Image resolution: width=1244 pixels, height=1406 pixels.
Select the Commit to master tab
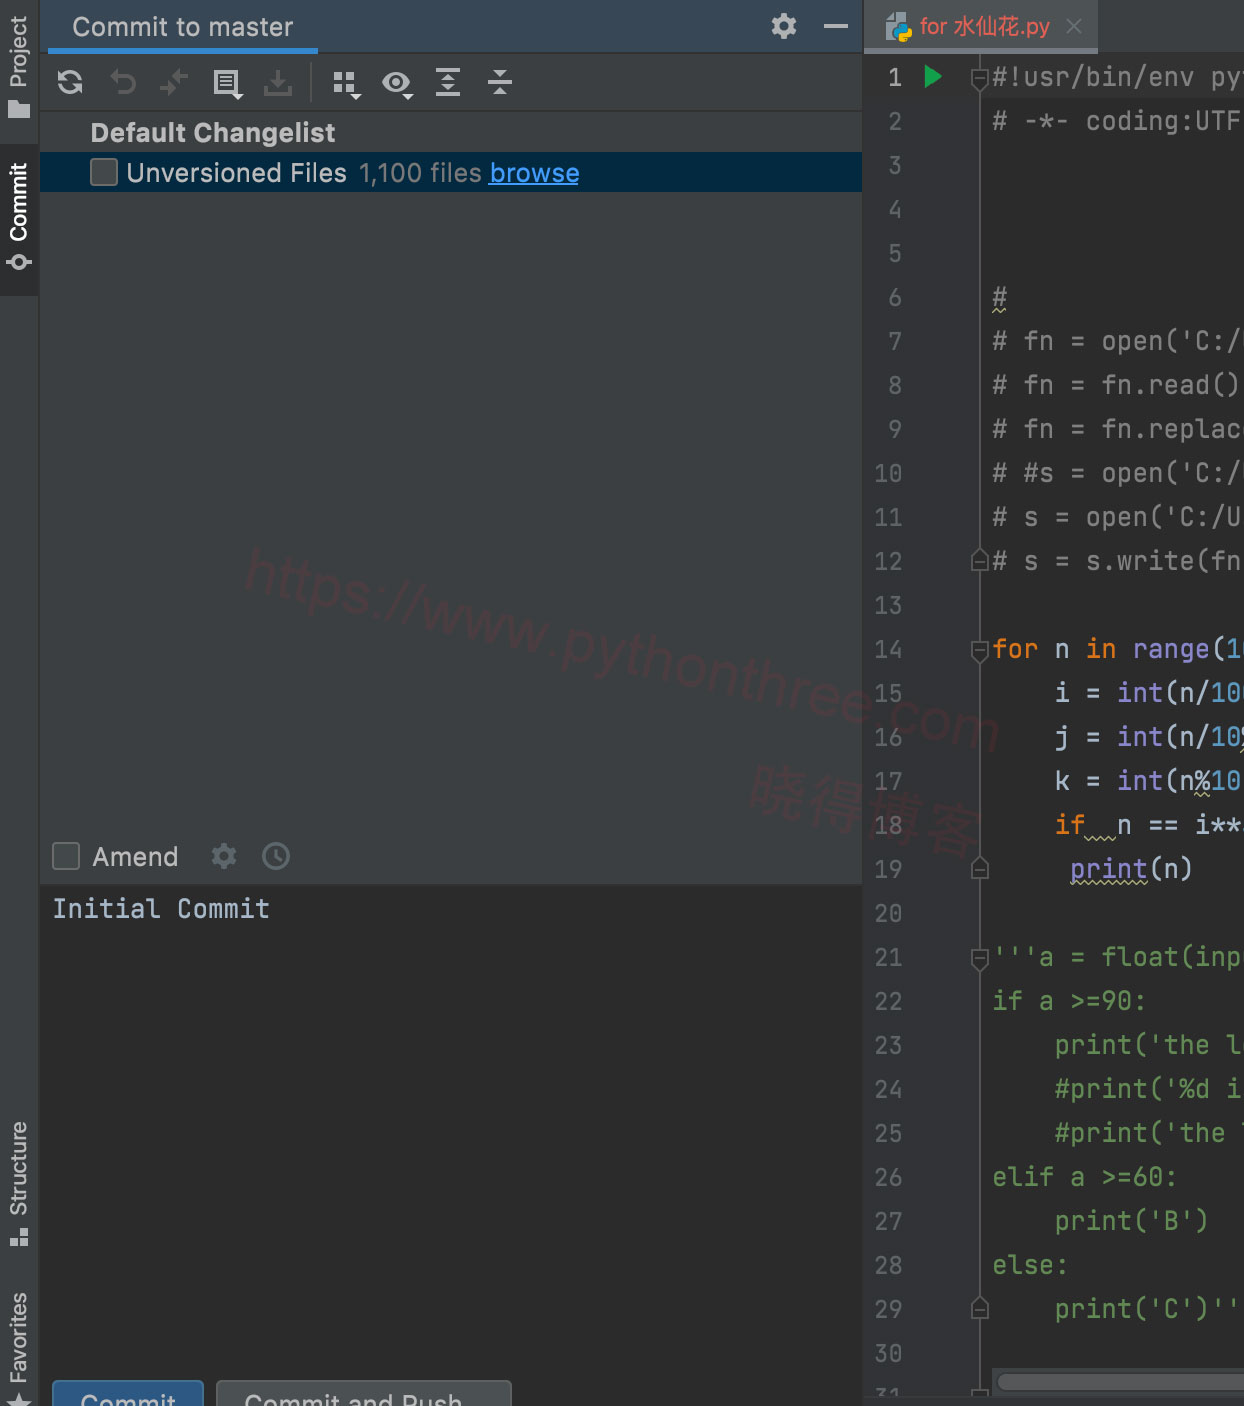point(183,27)
